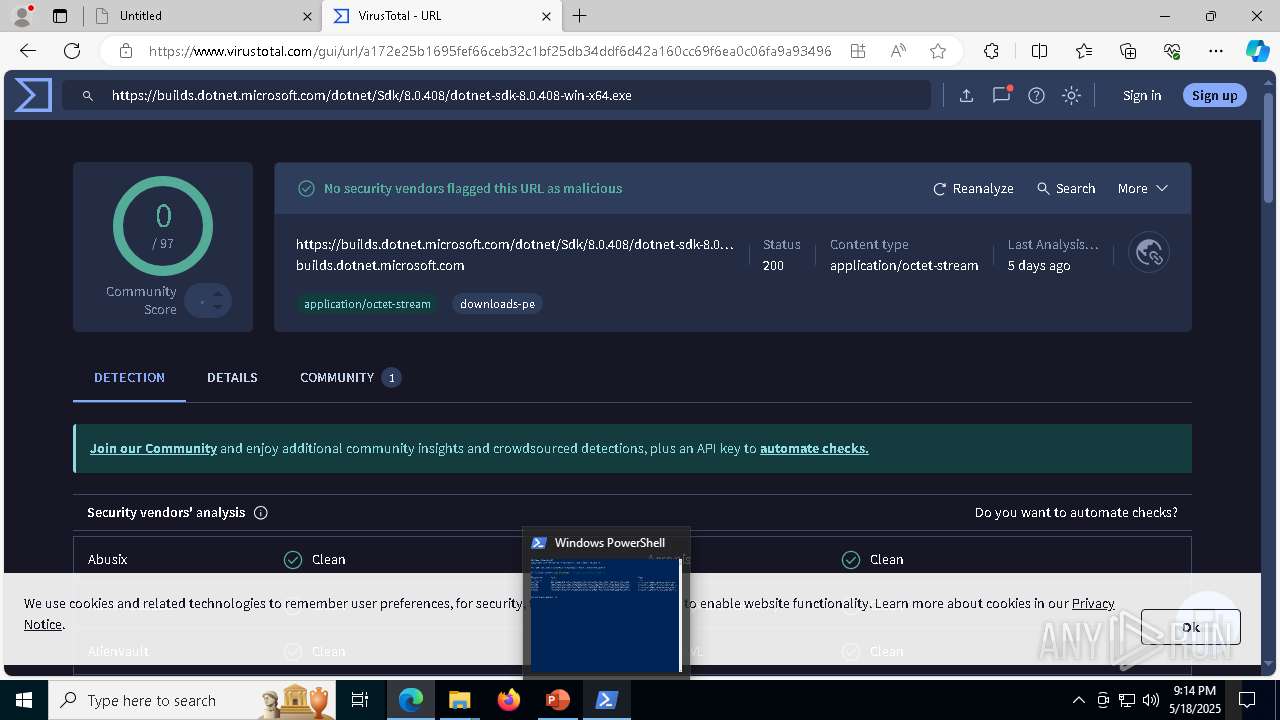This screenshot has width=1280, height=720.
Task: Click the Read aloud icon in address bar
Action: click(x=898, y=51)
